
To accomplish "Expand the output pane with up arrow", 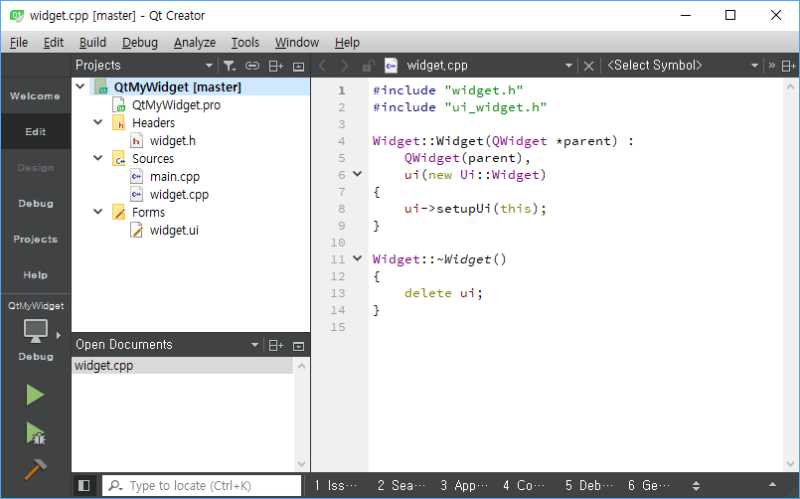I will tap(772, 485).
